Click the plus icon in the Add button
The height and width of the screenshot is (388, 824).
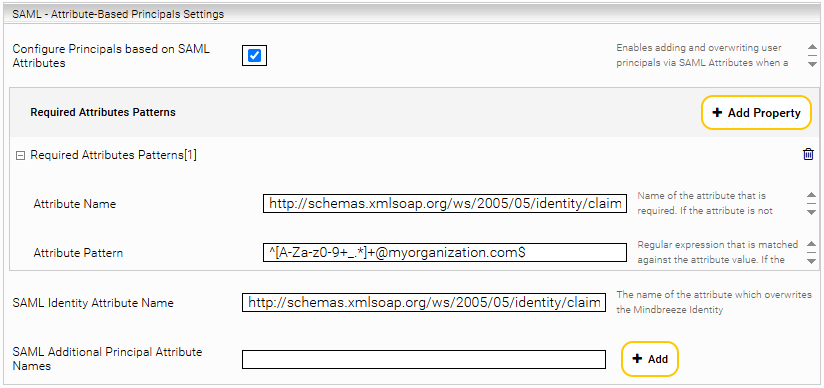click(x=637, y=359)
